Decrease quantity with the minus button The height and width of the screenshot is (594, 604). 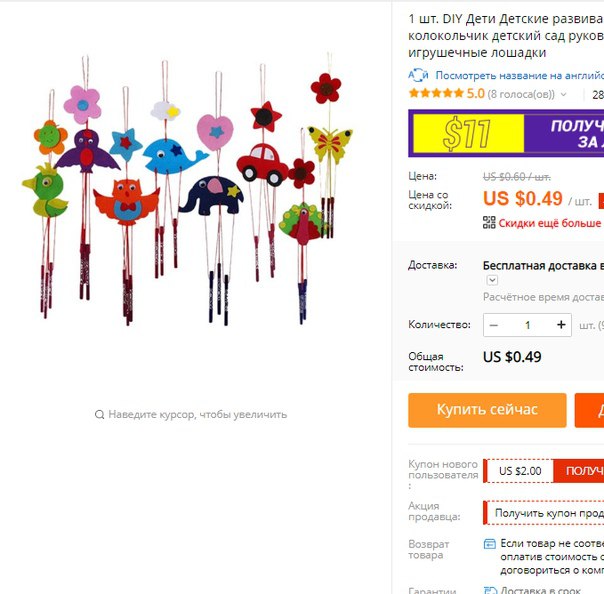click(x=493, y=325)
